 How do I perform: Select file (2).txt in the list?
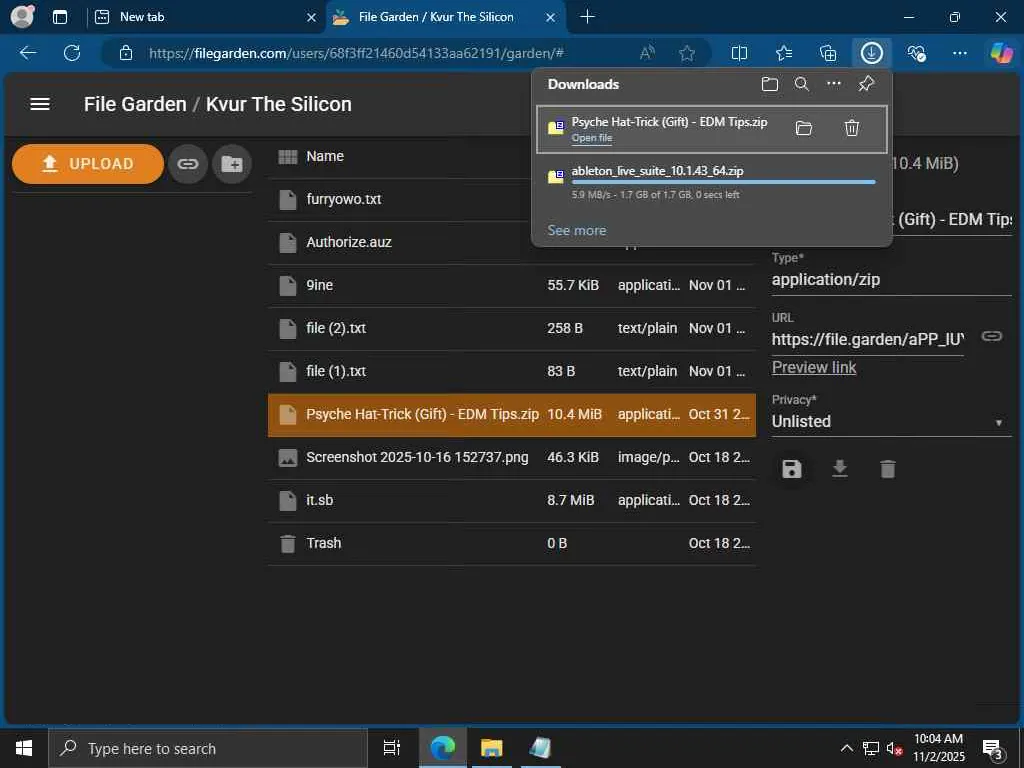click(512, 328)
